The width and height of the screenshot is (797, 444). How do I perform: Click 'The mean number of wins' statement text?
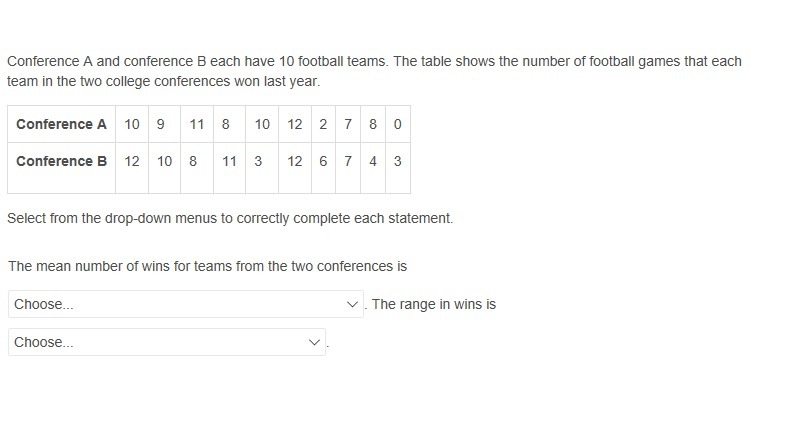tap(207, 266)
